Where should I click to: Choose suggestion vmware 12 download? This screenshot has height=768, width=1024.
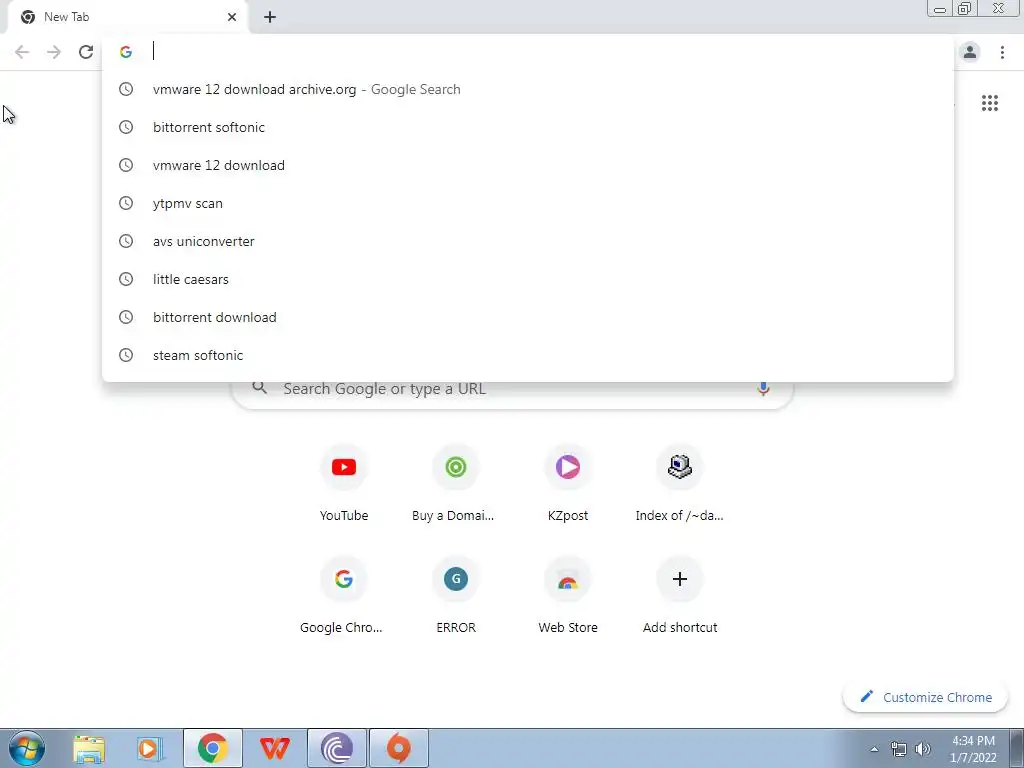point(528,165)
